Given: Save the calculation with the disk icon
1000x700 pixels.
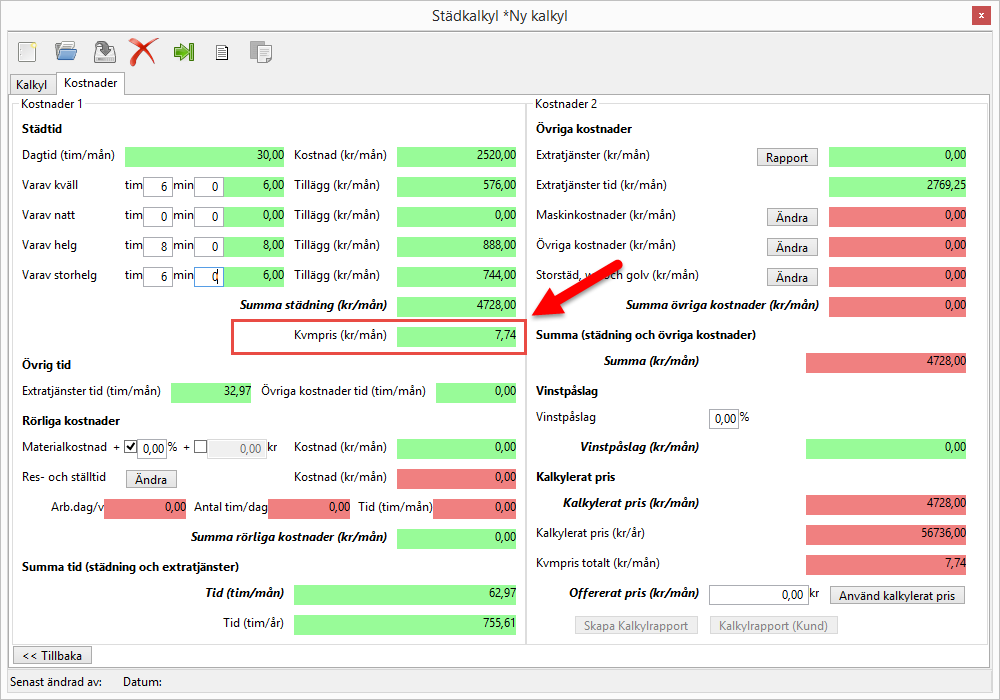Looking at the screenshot, I should (103, 52).
